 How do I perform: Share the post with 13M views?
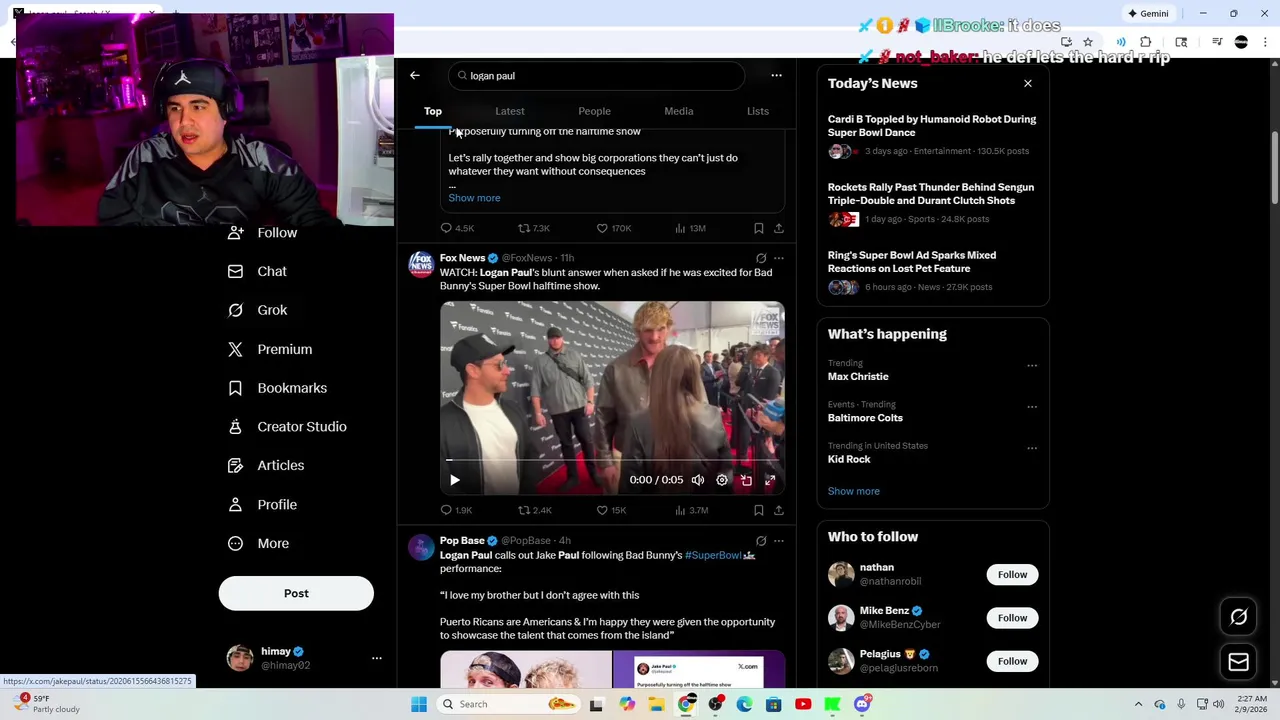pos(779,228)
